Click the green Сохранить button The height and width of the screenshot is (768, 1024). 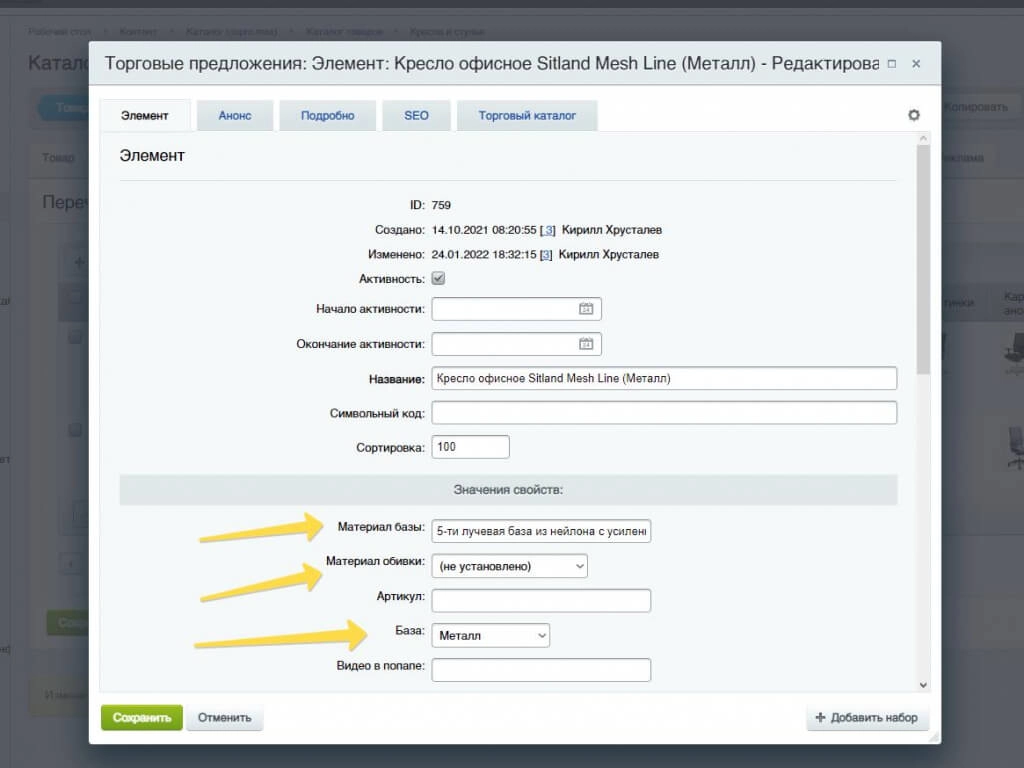142,718
